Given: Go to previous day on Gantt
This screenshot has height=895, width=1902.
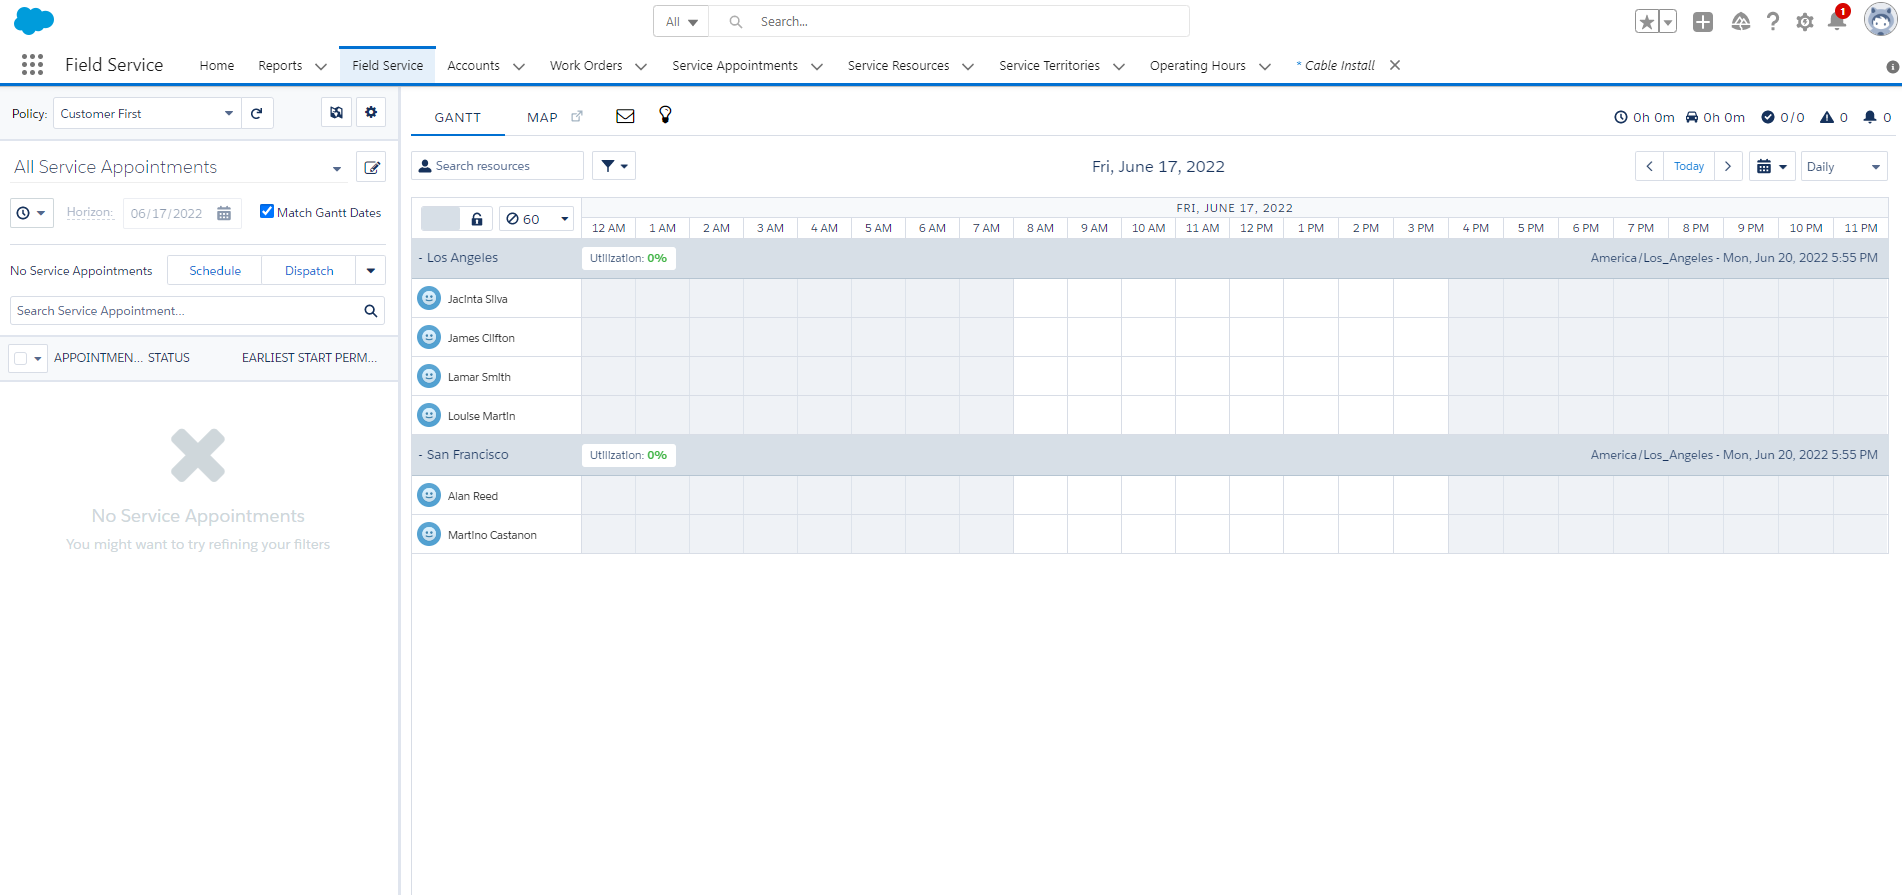Looking at the screenshot, I should (x=1650, y=166).
